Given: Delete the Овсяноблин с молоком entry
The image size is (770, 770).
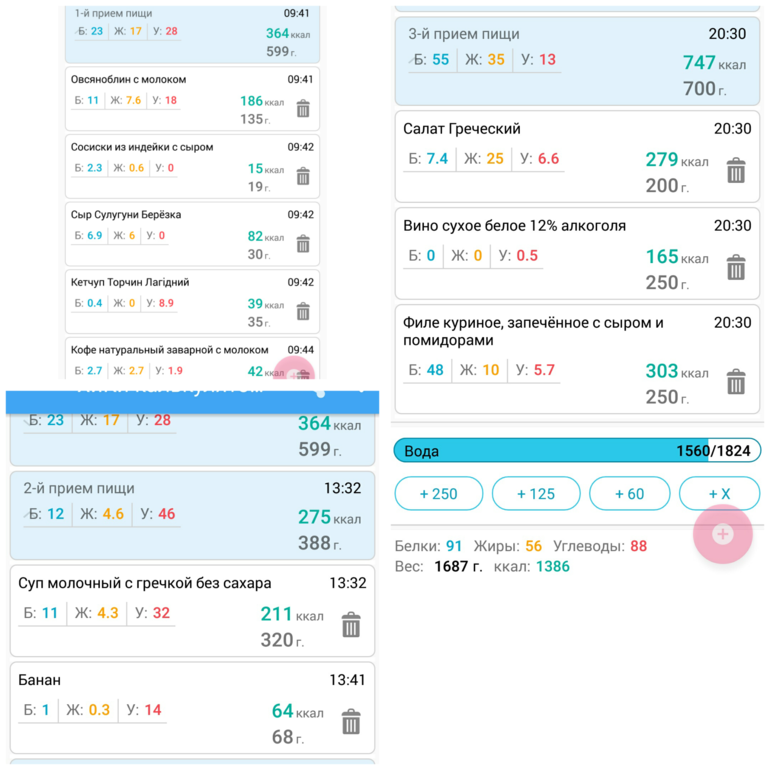Looking at the screenshot, I should point(303,109).
